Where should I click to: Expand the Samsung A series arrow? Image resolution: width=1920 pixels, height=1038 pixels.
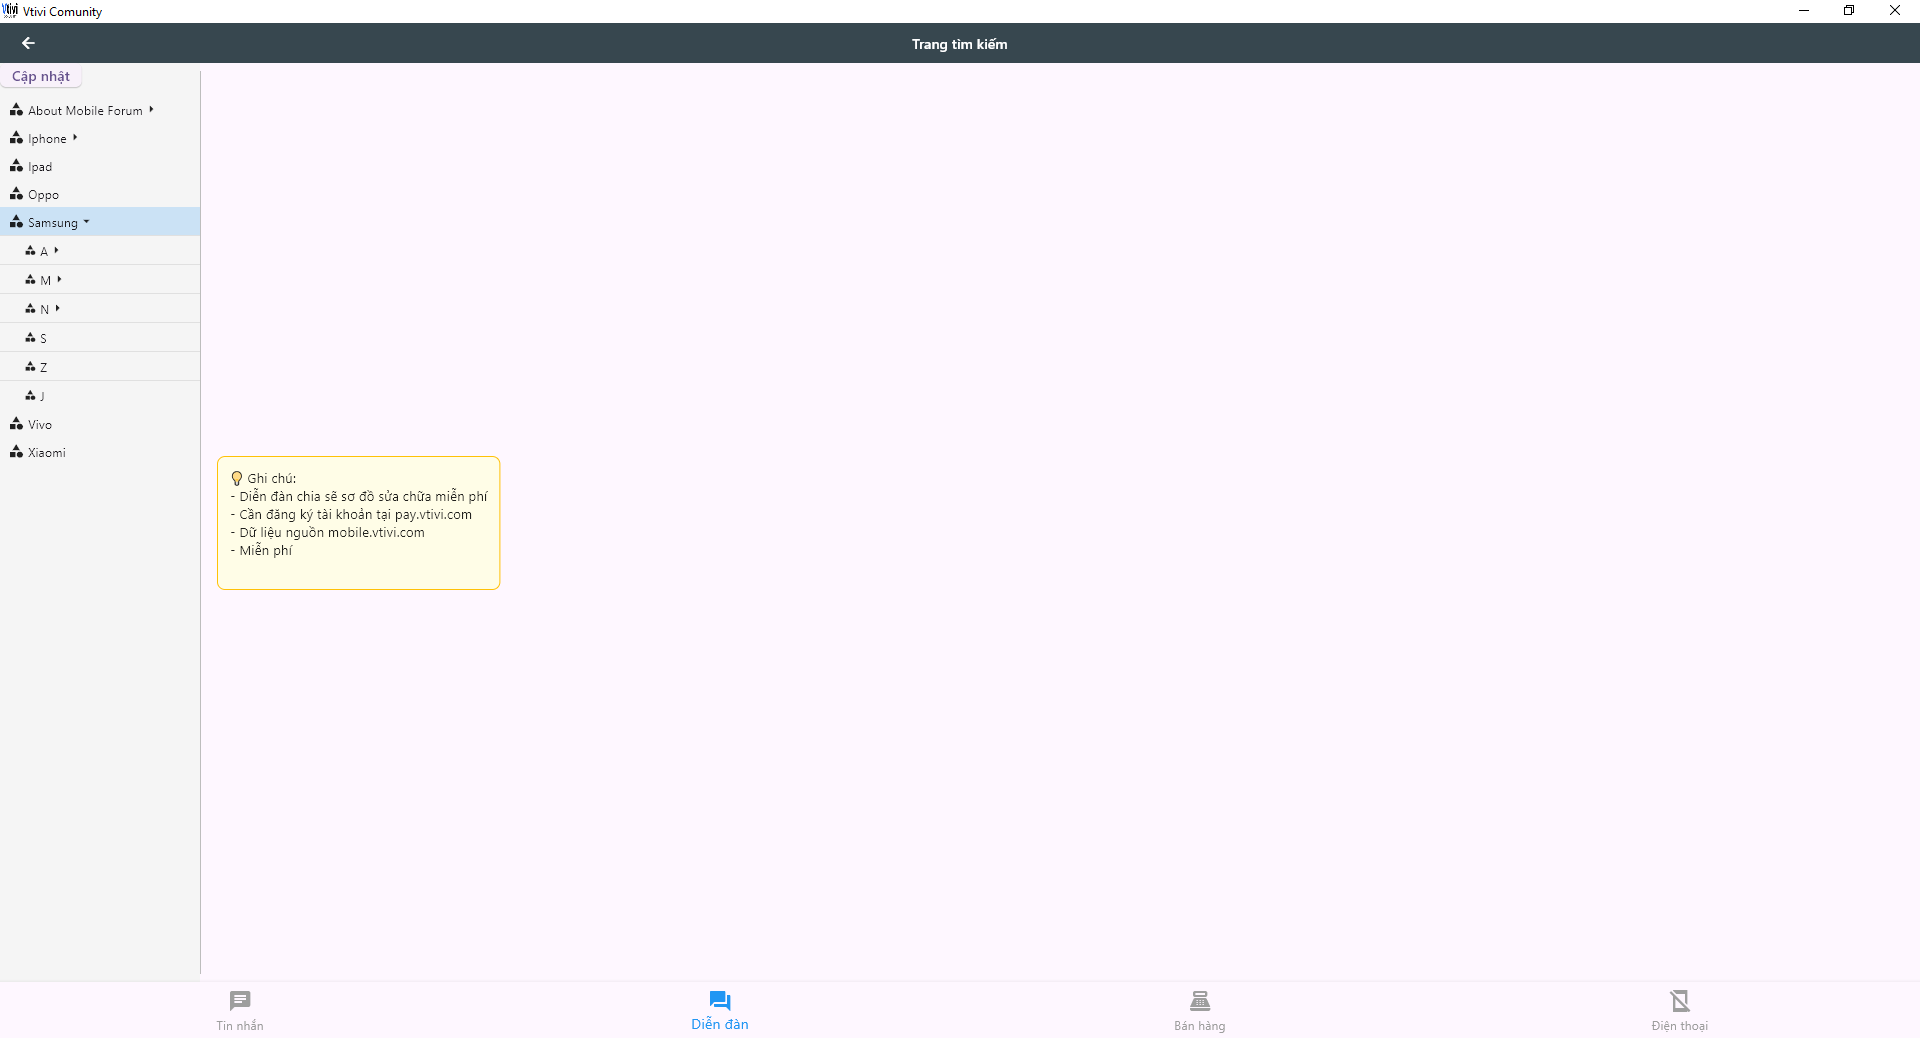pyautogui.click(x=56, y=250)
